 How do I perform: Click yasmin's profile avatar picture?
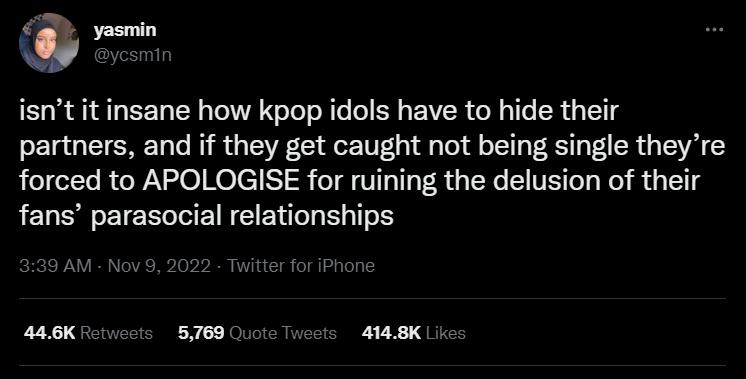(49, 43)
